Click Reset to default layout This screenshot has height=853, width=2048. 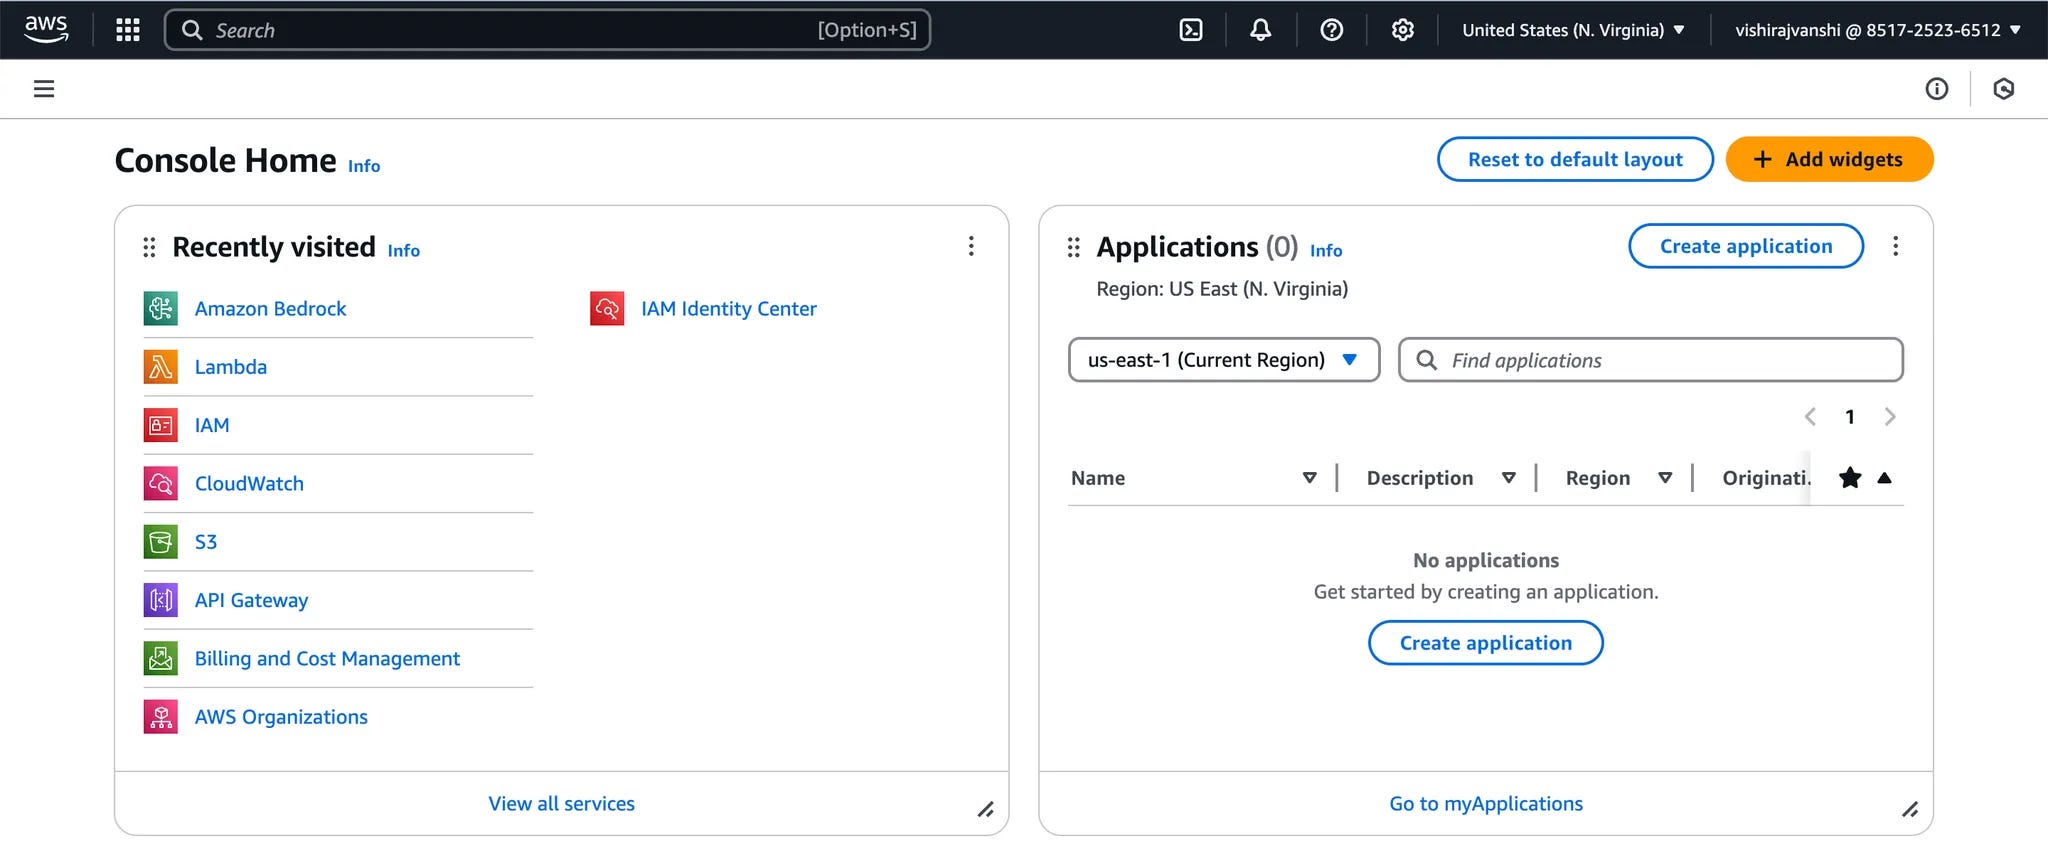(x=1575, y=159)
